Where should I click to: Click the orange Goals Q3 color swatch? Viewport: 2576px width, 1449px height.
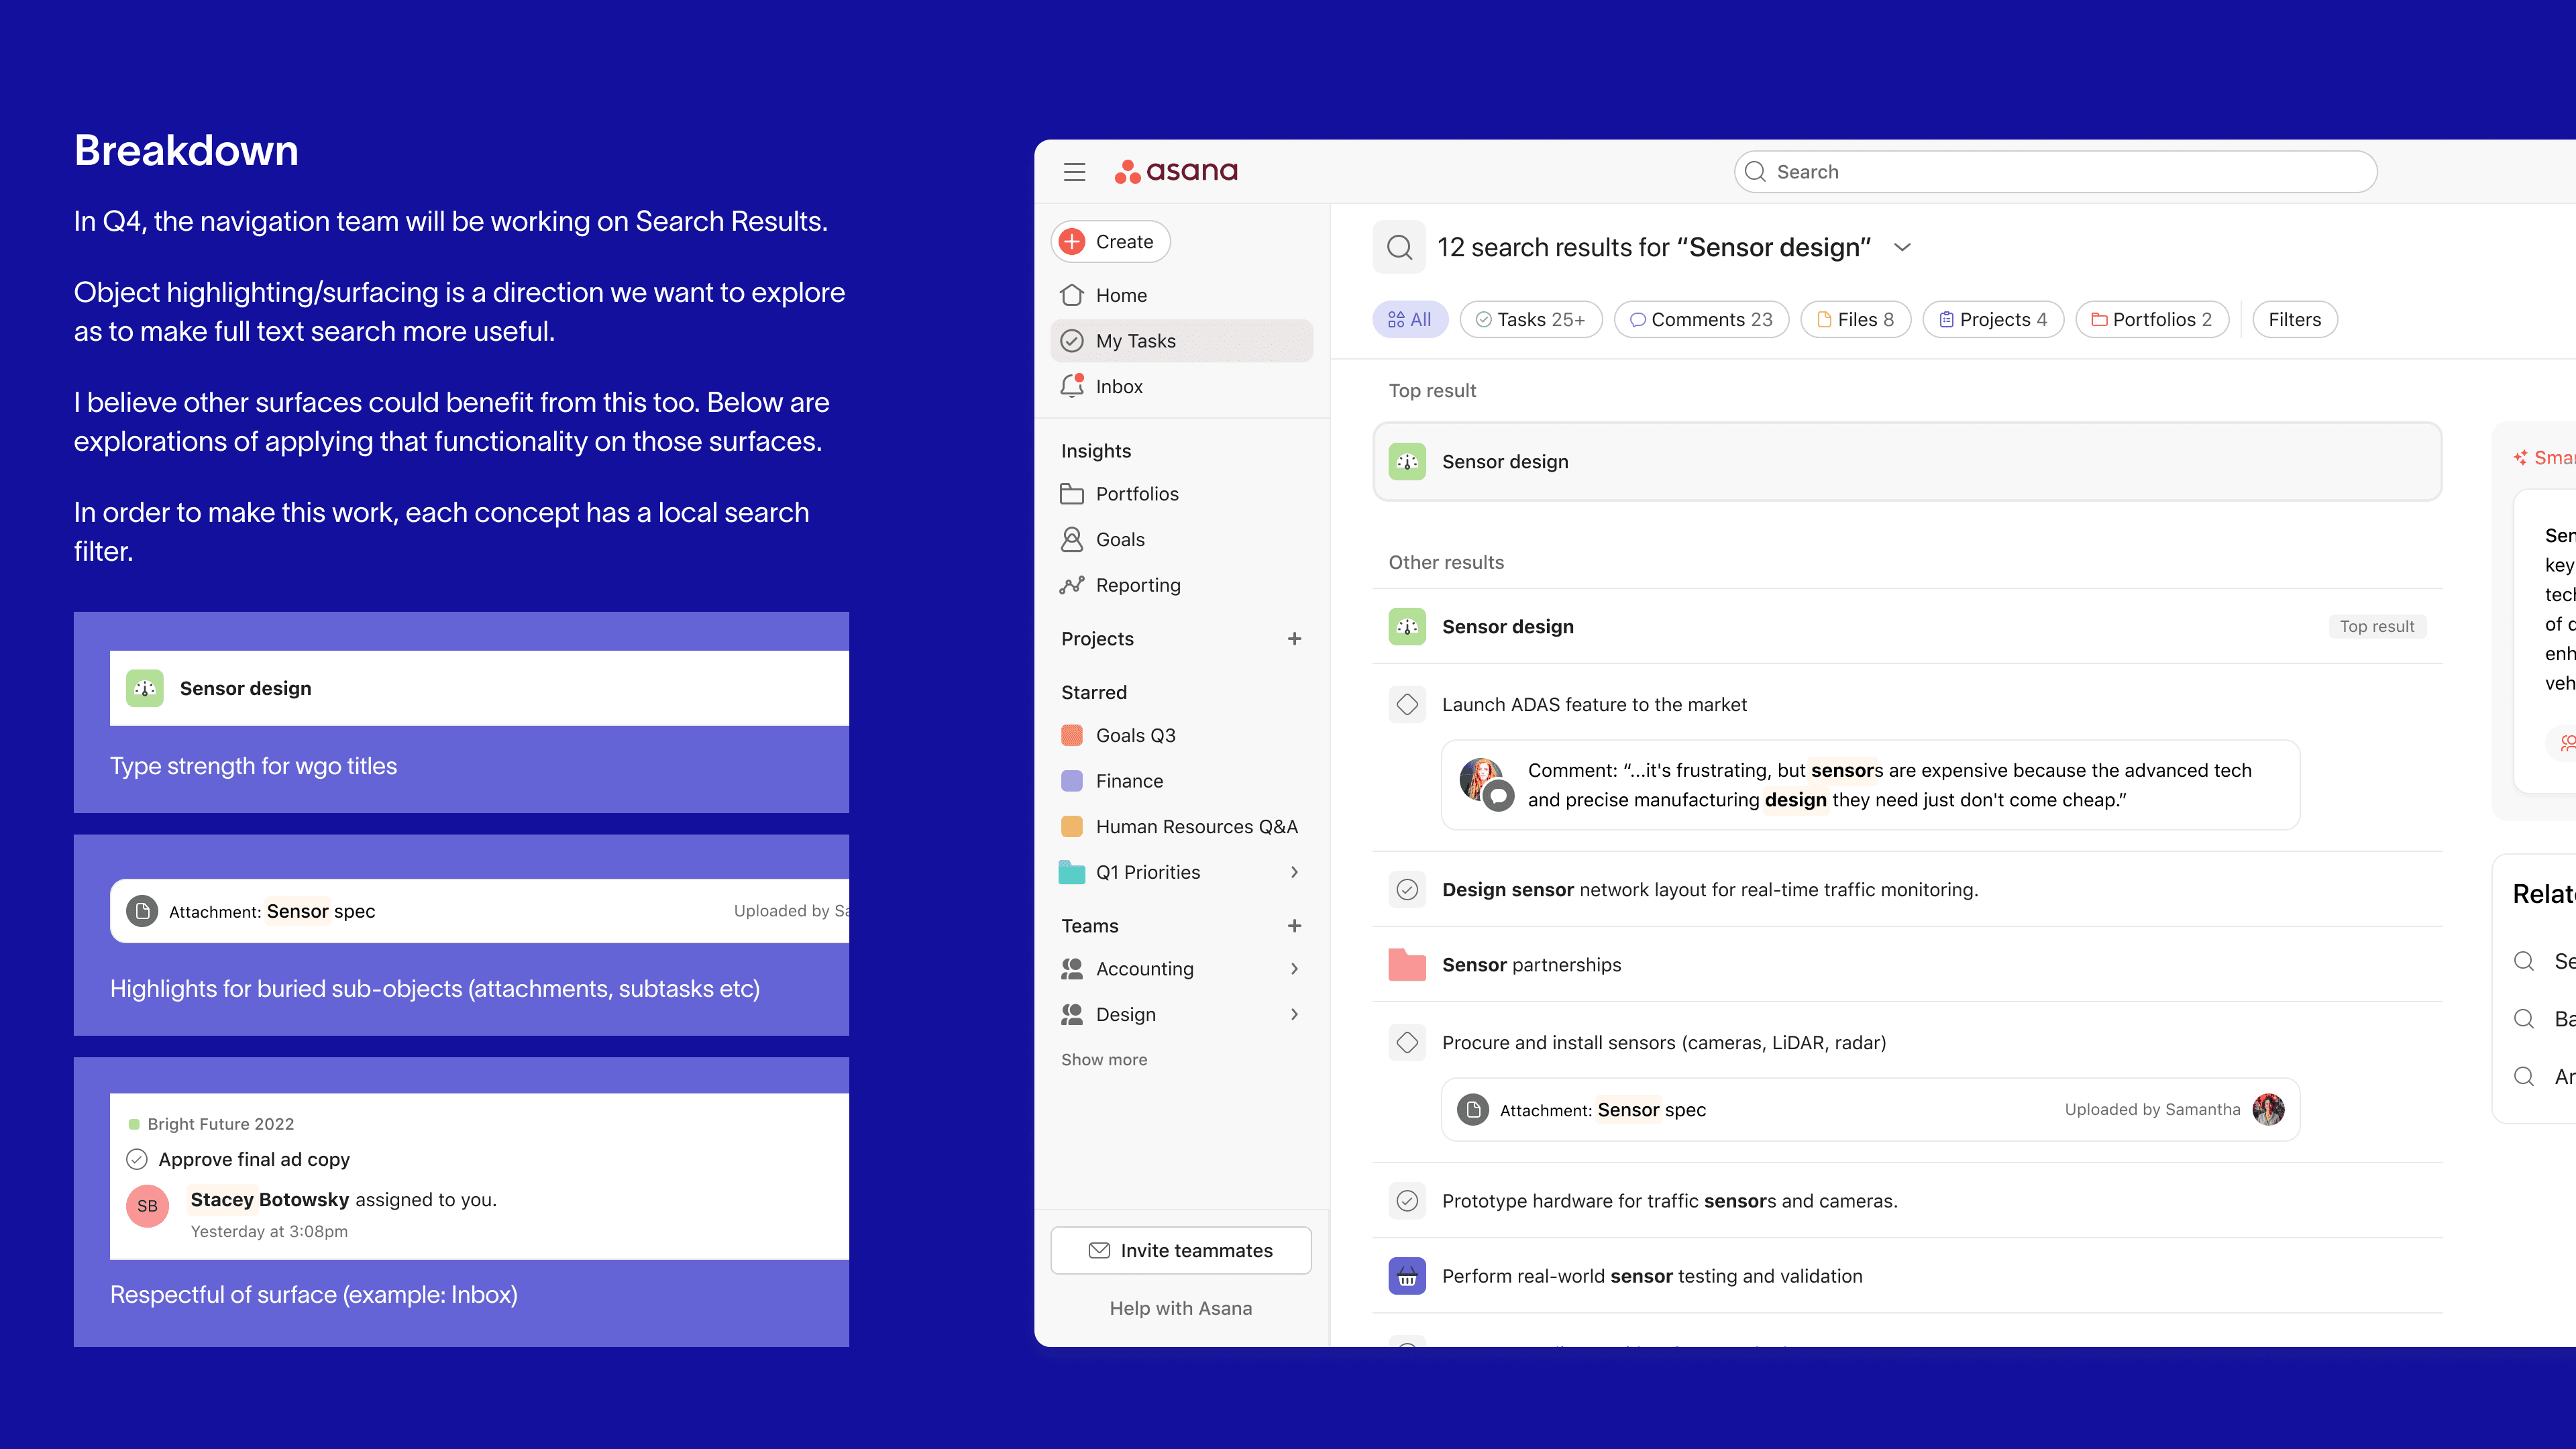coord(1072,735)
